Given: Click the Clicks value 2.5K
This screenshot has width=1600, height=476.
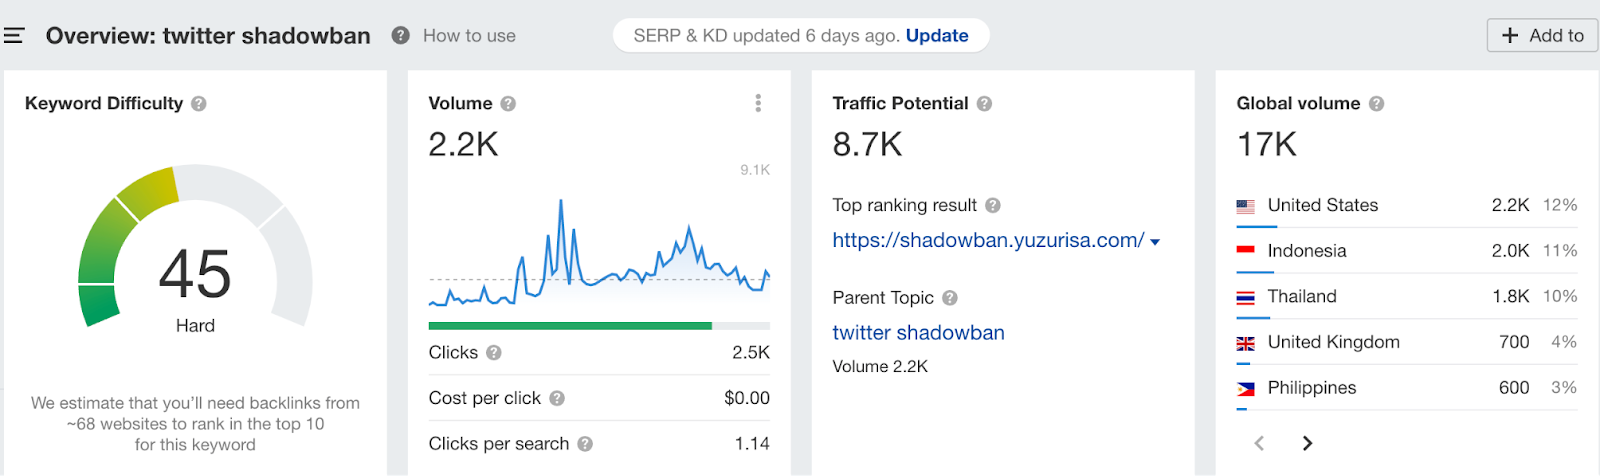Looking at the screenshot, I should [x=751, y=352].
